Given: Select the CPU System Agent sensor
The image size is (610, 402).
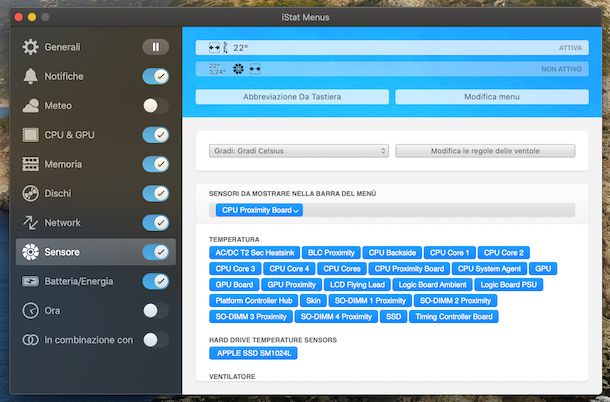Looking at the screenshot, I should click(x=489, y=269).
